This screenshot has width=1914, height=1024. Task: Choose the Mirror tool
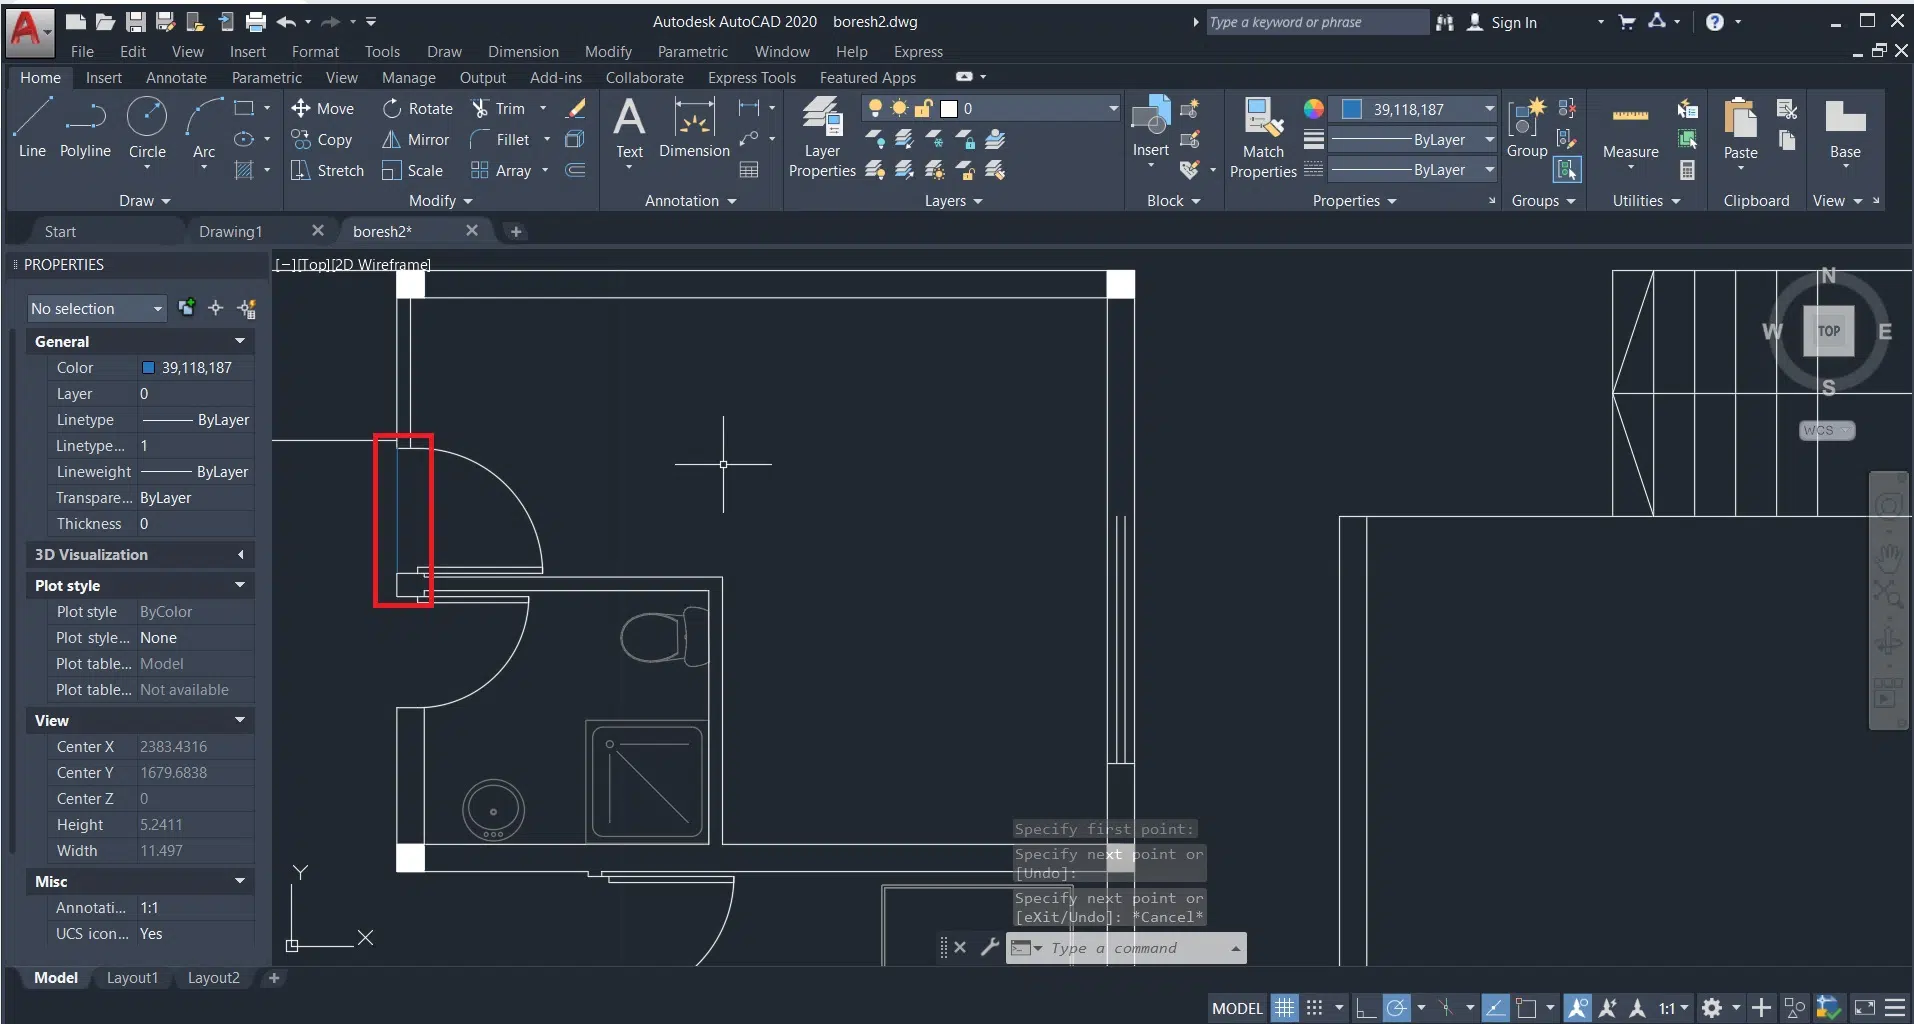pos(416,140)
